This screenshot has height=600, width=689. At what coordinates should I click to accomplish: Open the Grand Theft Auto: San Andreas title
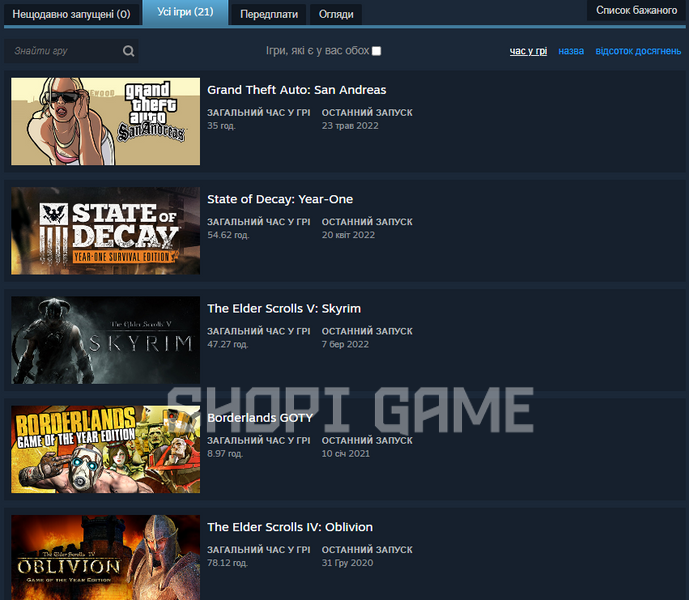297,90
